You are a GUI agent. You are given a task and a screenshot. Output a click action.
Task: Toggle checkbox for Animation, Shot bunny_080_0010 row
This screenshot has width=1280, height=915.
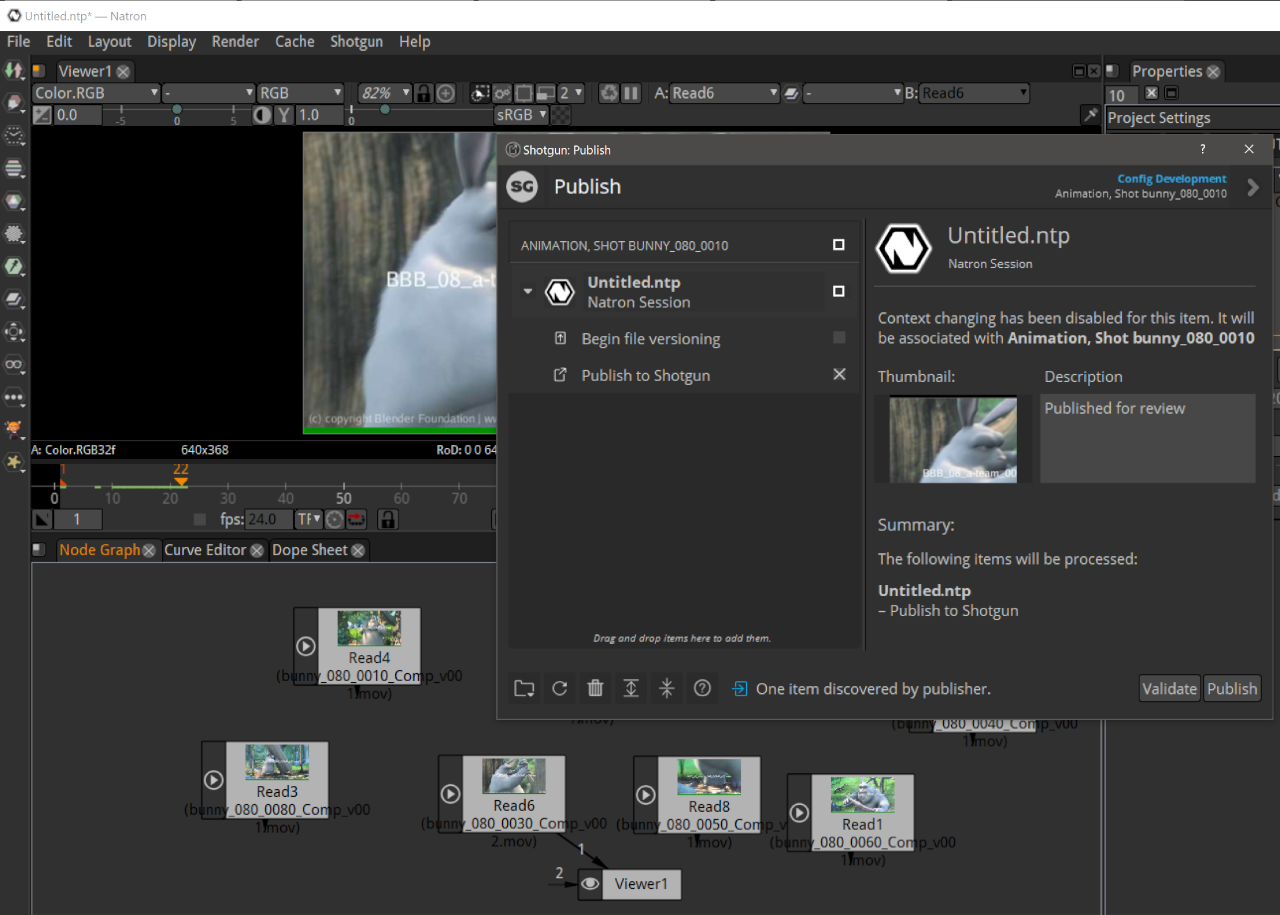click(839, 245)
